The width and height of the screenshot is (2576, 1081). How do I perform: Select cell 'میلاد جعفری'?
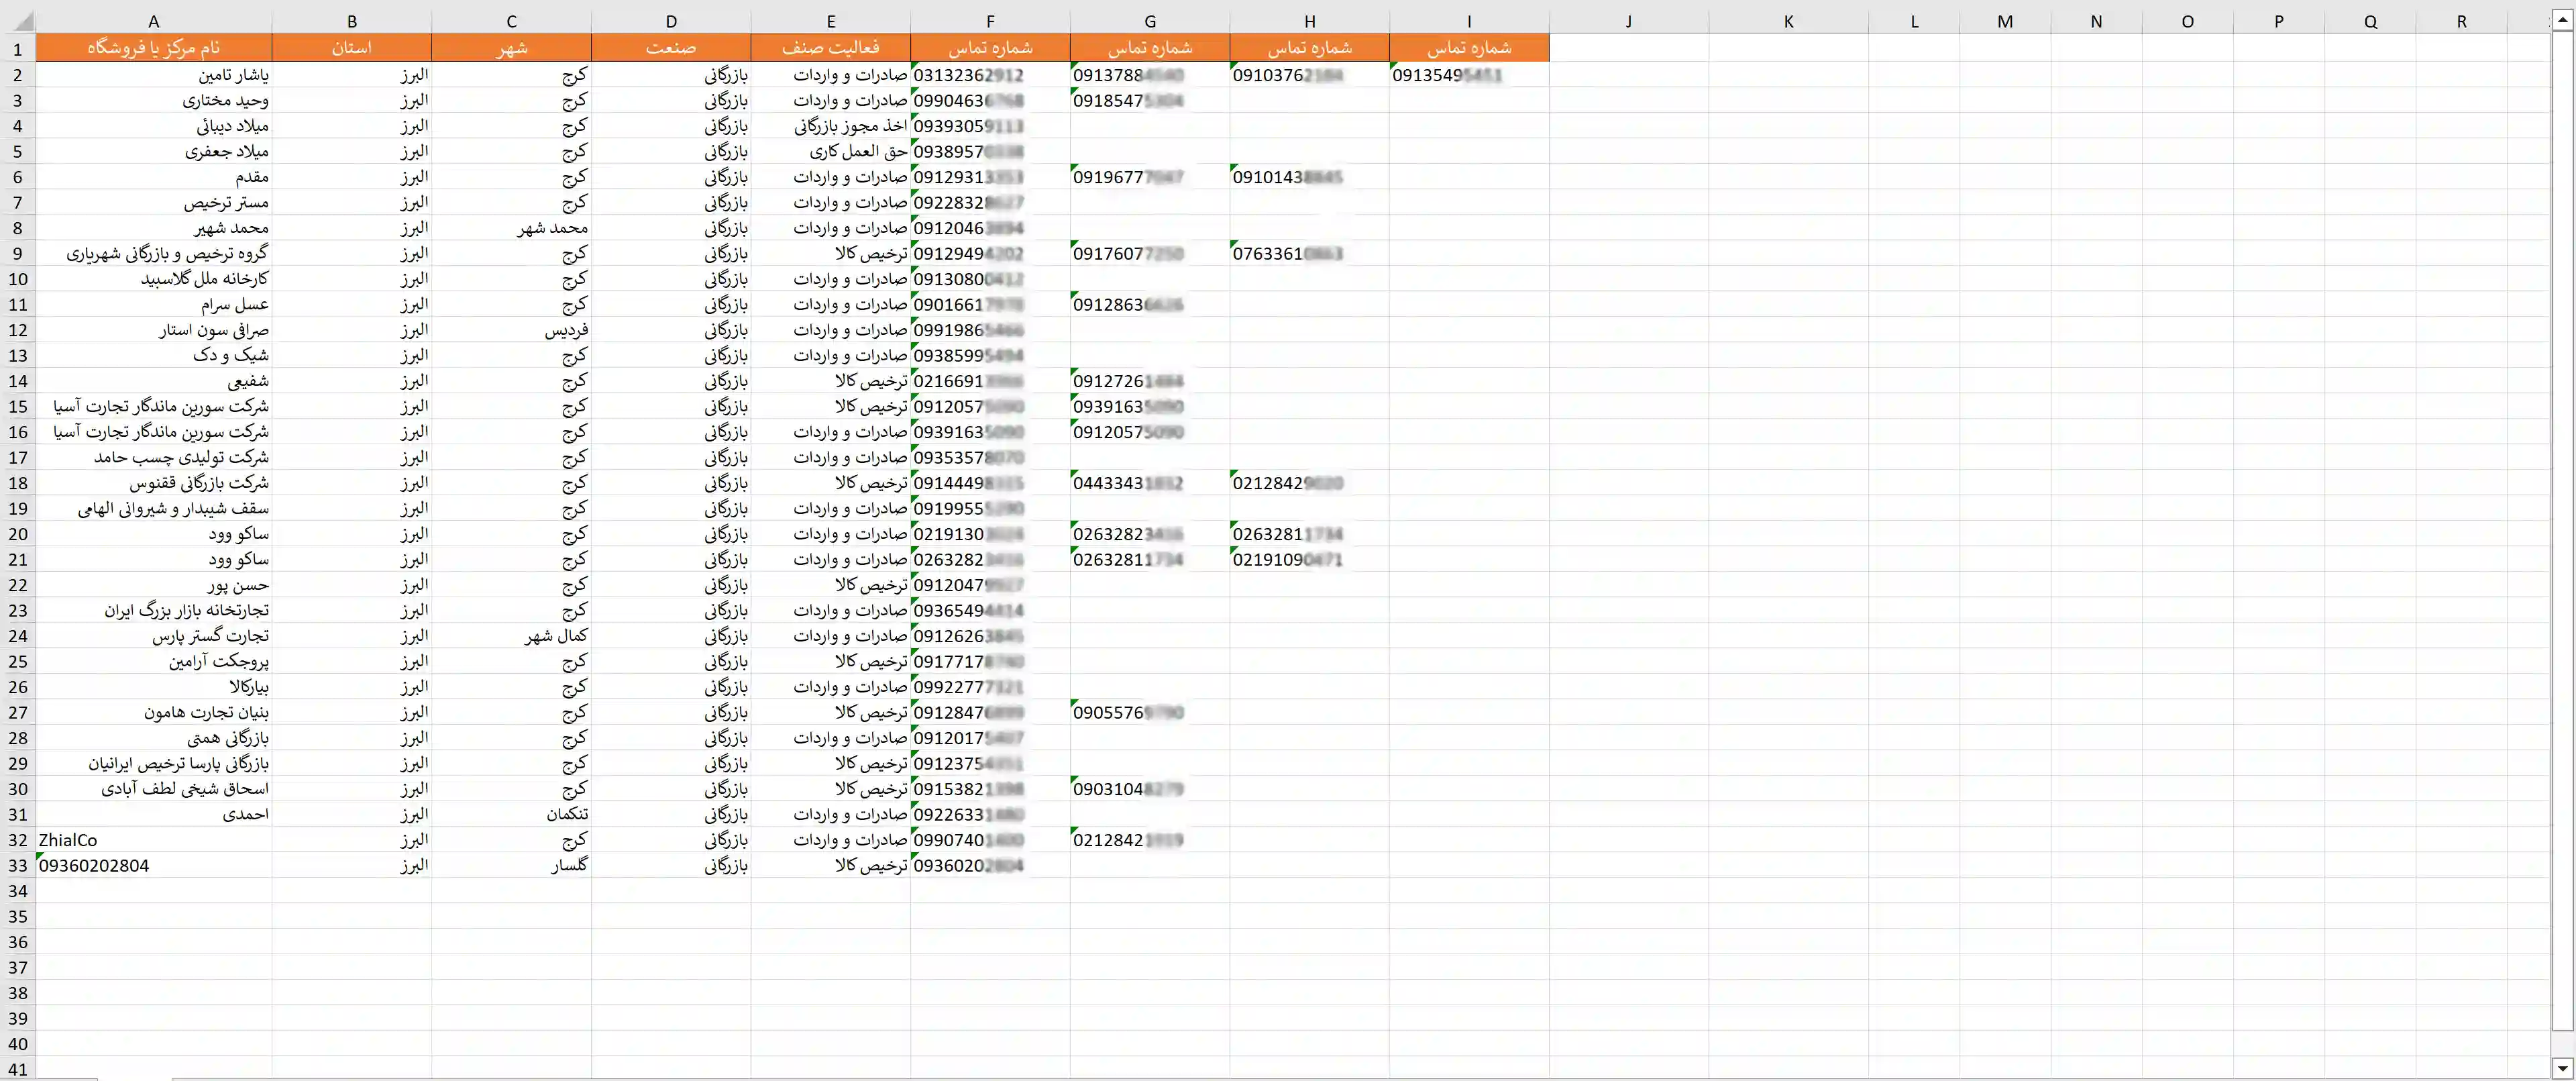[153, 151]
